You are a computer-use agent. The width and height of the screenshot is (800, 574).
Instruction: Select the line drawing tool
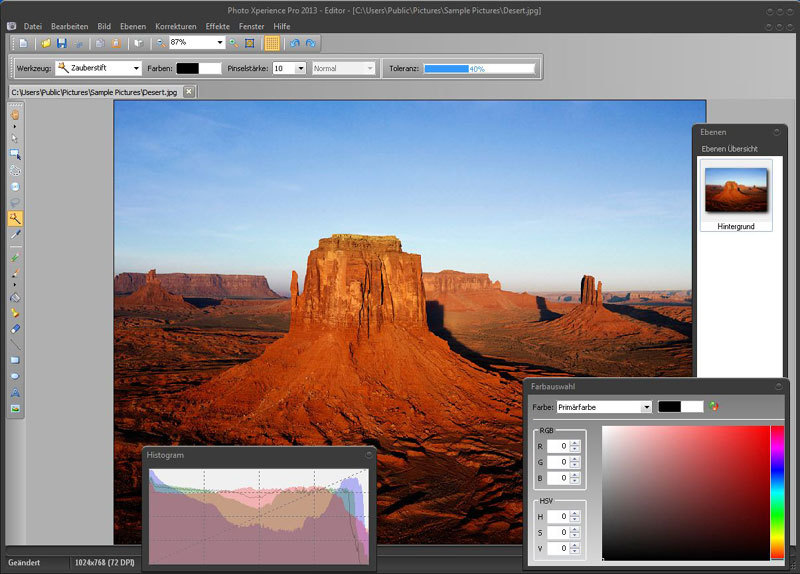point(15,345)
